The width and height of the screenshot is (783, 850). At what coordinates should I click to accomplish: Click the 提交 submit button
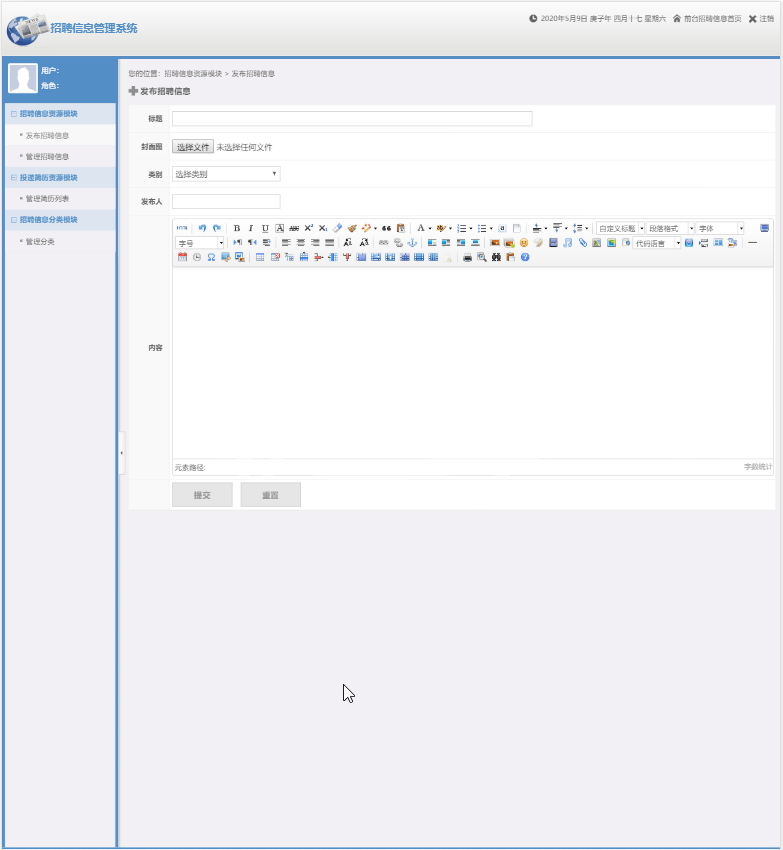coord(202,495)
